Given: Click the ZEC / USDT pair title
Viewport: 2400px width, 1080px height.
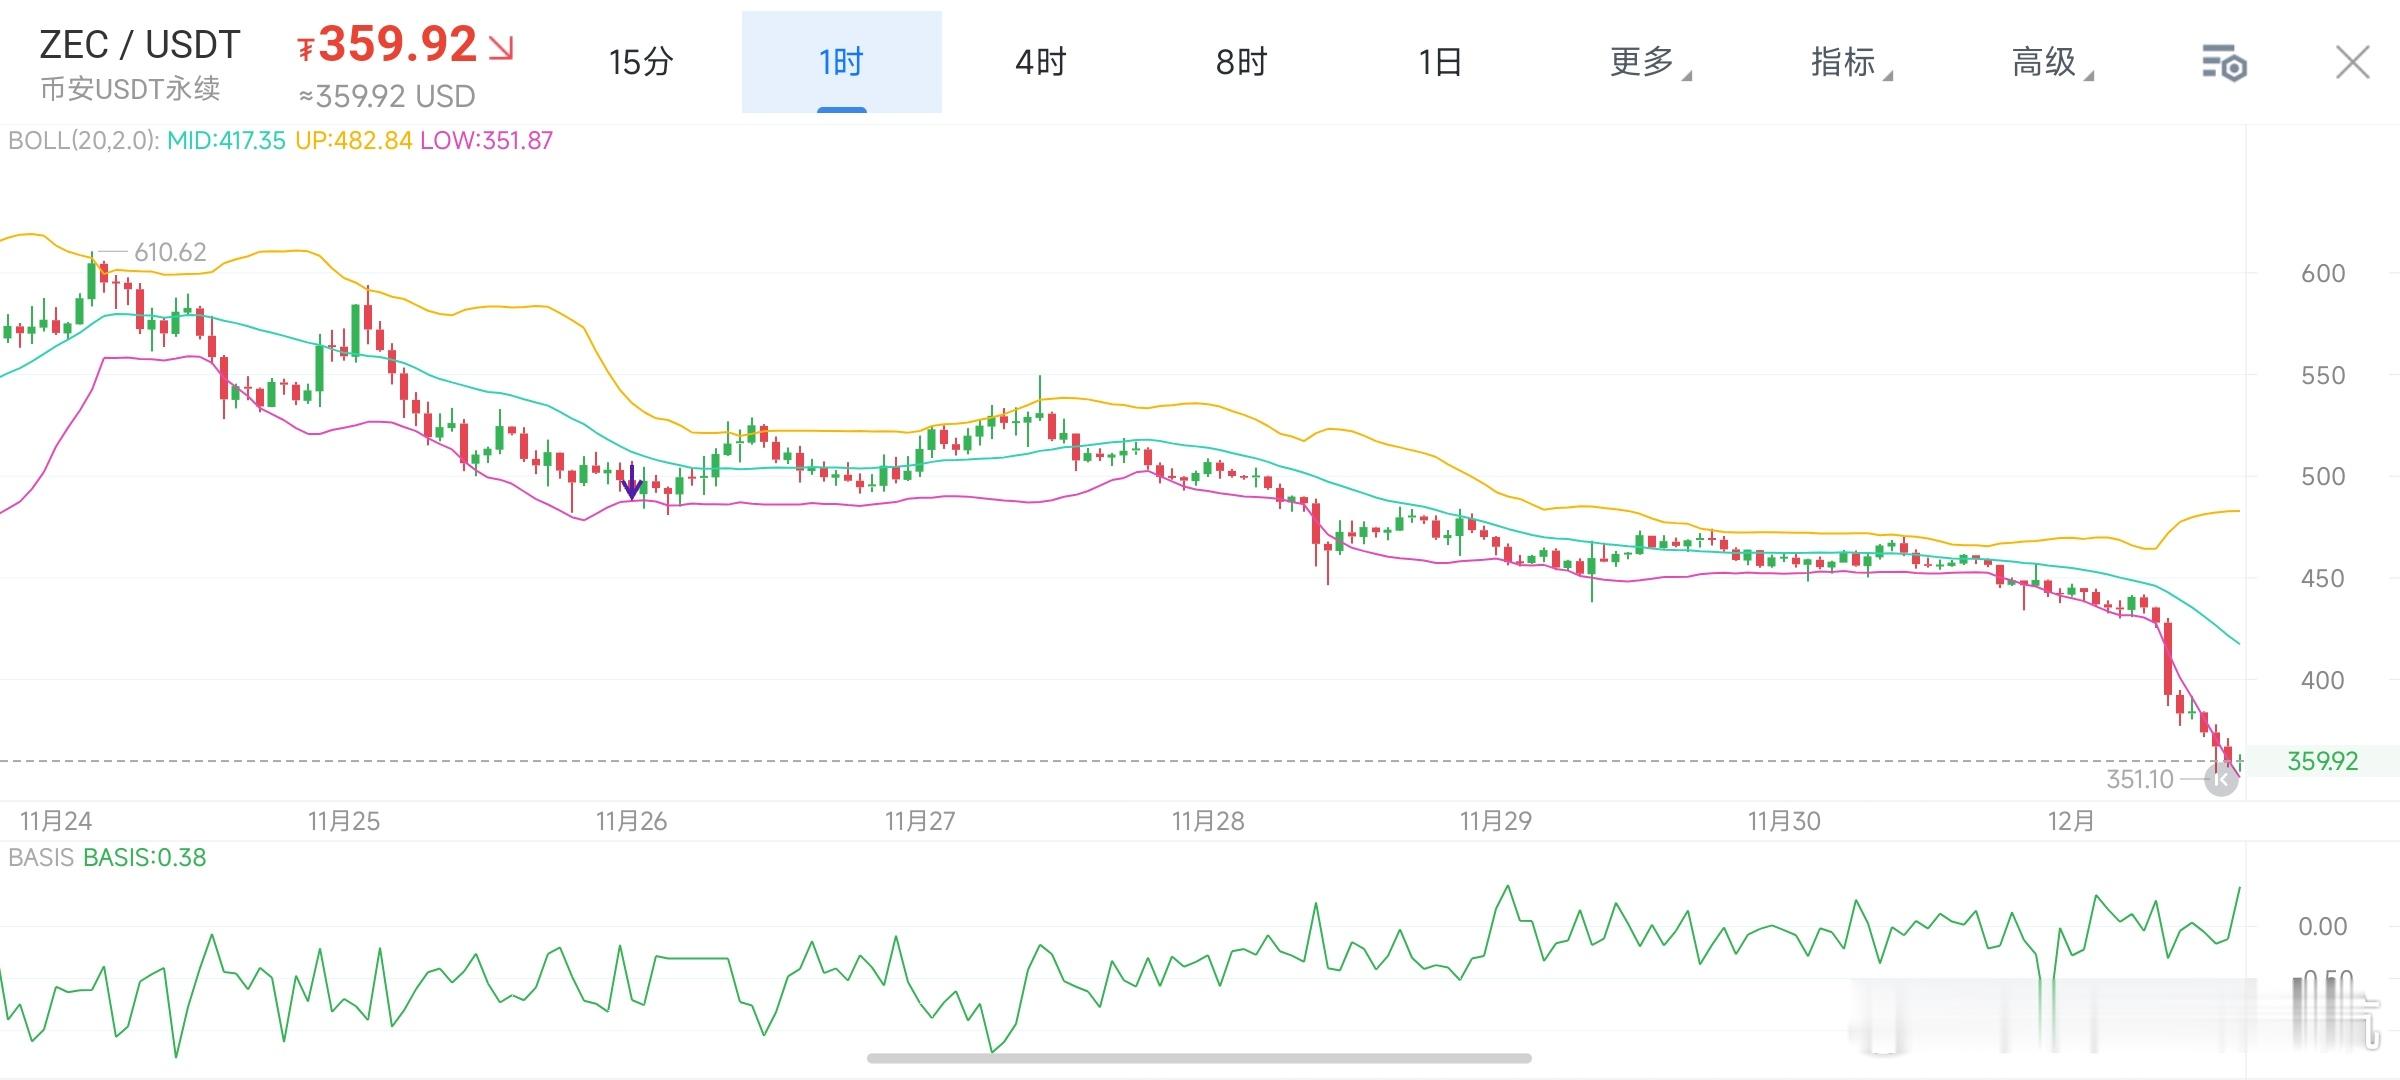Looking at the screenshot, I should tap(140, 45).
